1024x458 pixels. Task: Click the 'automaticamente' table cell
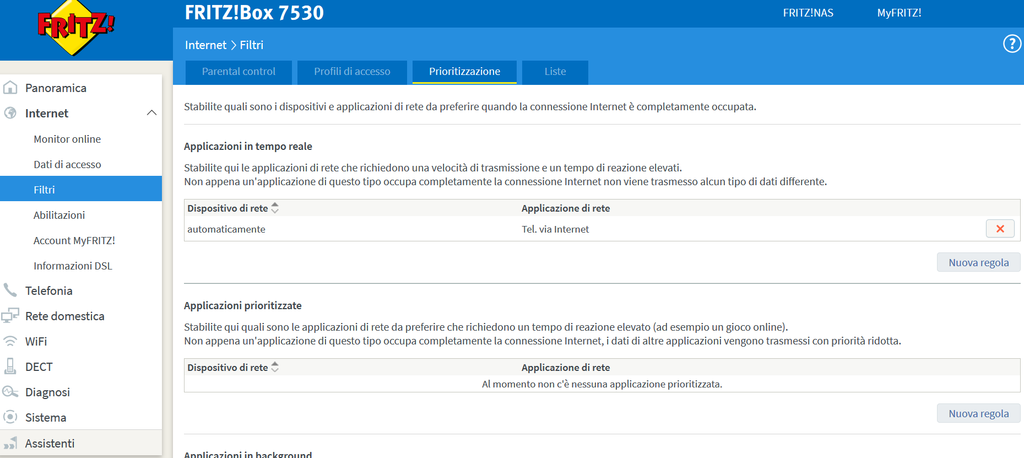(x=226, y=229)
